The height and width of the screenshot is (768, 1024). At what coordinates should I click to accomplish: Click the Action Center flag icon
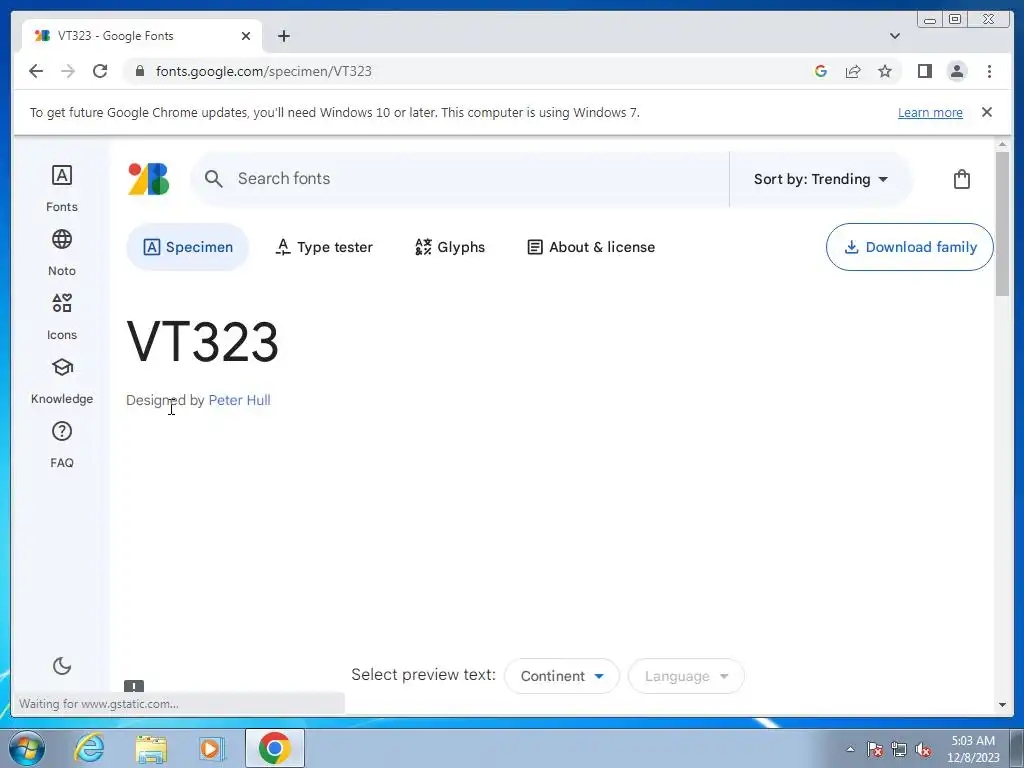pos(875,749)
